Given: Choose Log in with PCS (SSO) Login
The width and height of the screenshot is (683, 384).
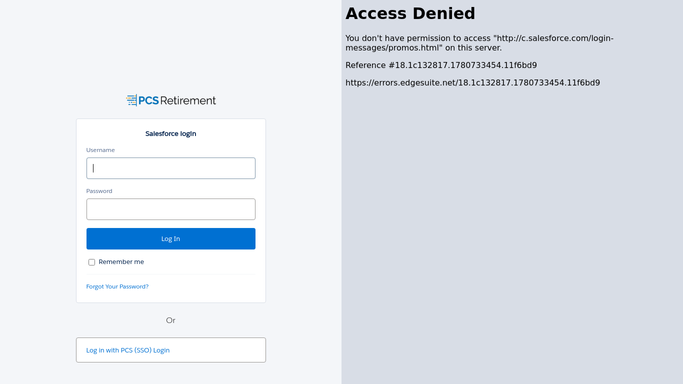Looking at the screenshot, I should click(171, 350).
